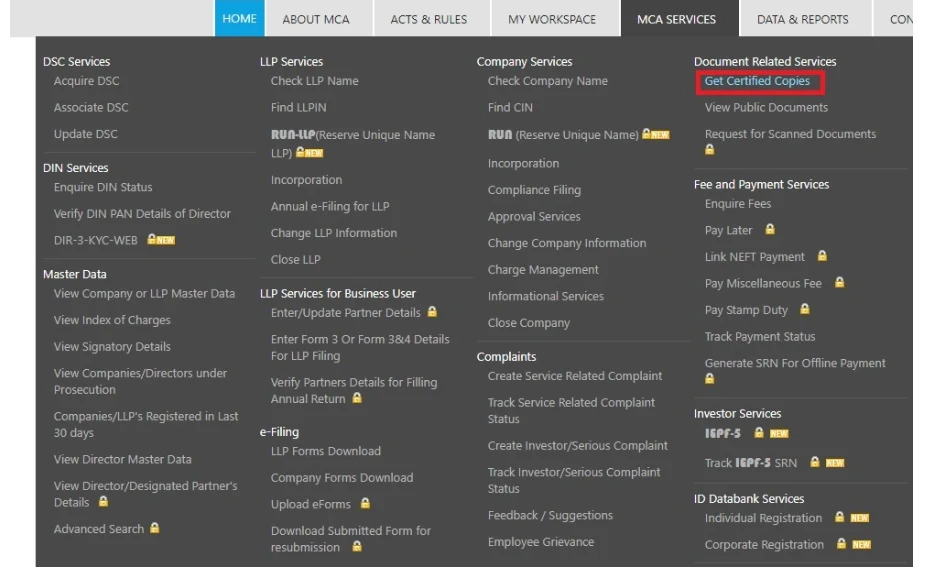The width and height of the screenshot is (945, 567).
Task: Open Create Investor/Serious Complaint
Action: point(577,445)
